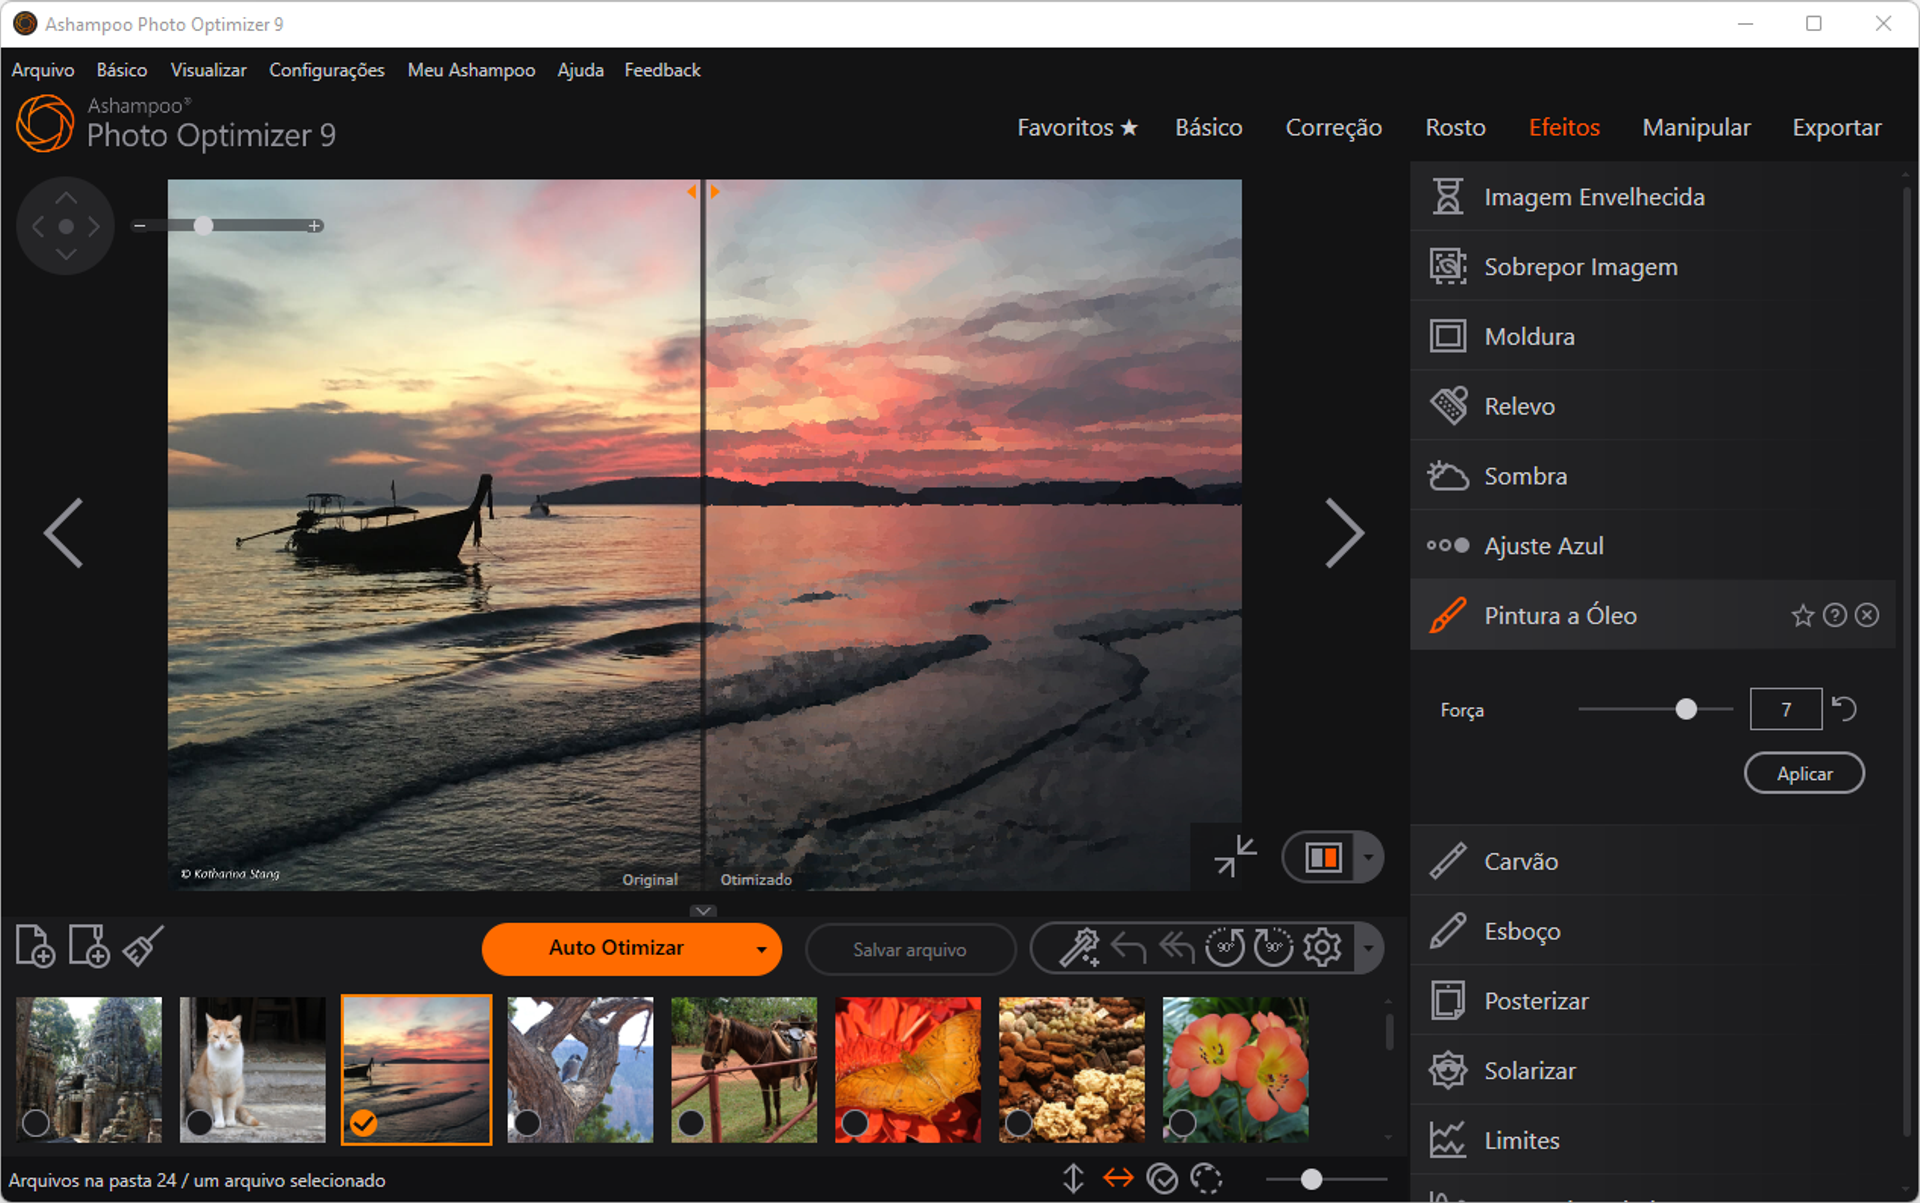Expand the compare view mode dropdown
Screen dimensions: 1920x1203
[1367, 857]
